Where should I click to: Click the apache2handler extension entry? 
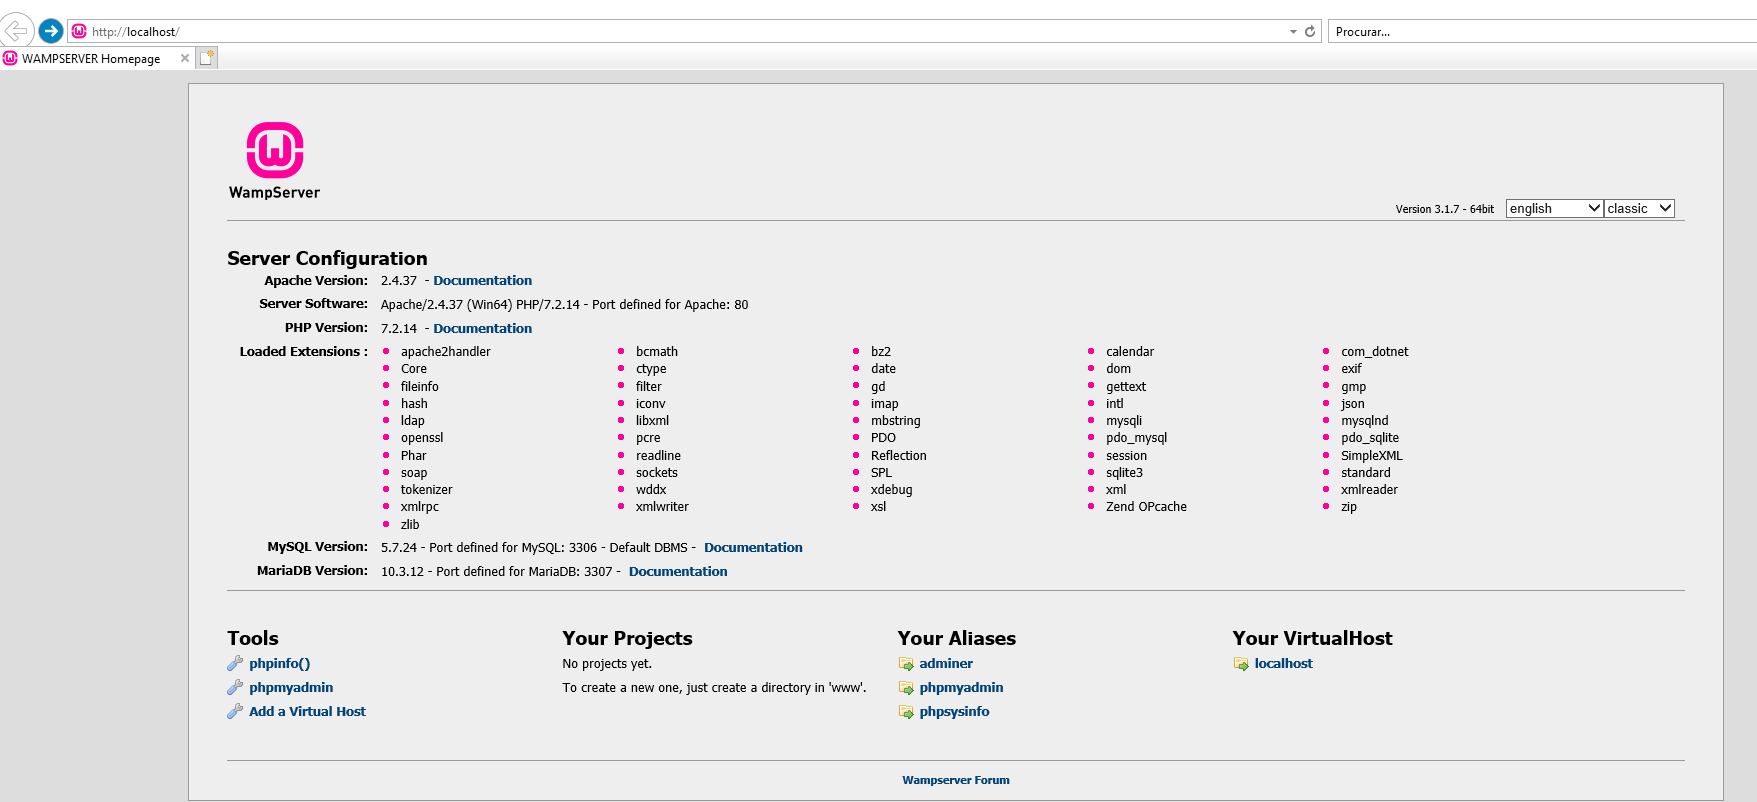point(446,352)
